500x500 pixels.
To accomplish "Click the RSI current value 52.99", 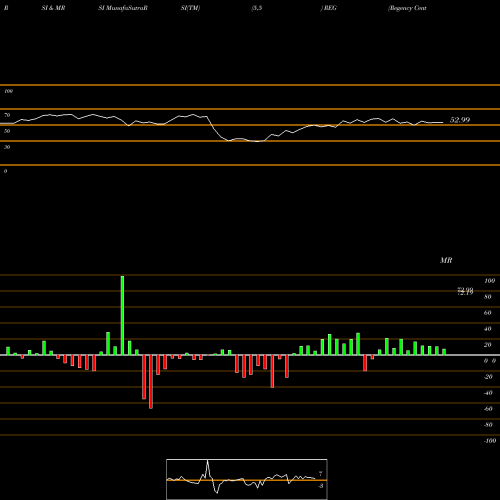I will 460,120.
